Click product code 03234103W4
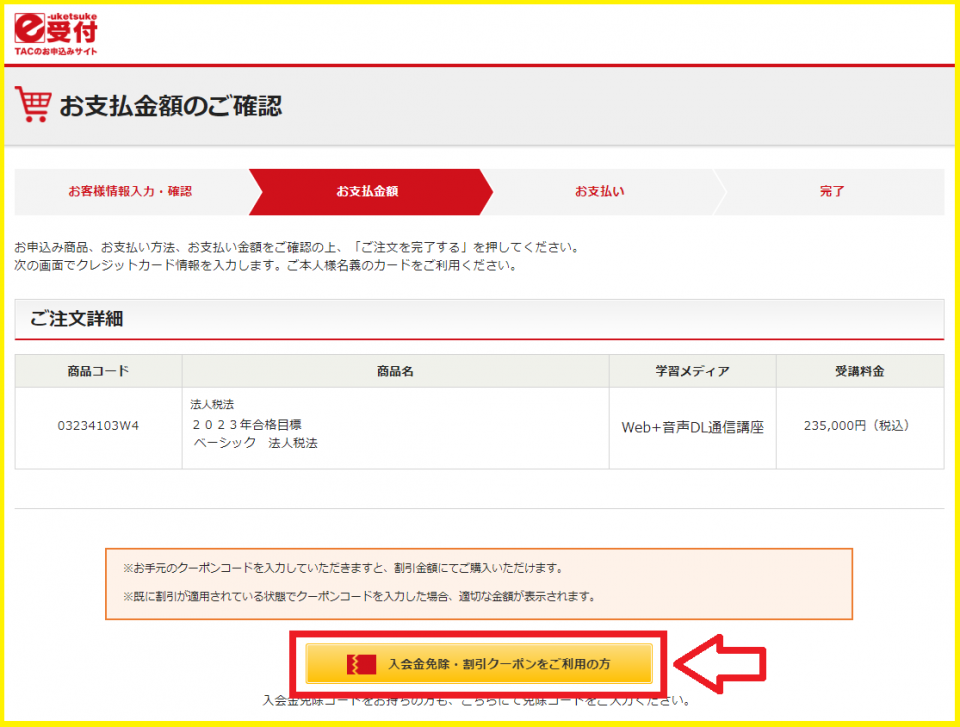The height and width of the screenshot is (727, 960). pyautogui.click(x=98, y=425)
